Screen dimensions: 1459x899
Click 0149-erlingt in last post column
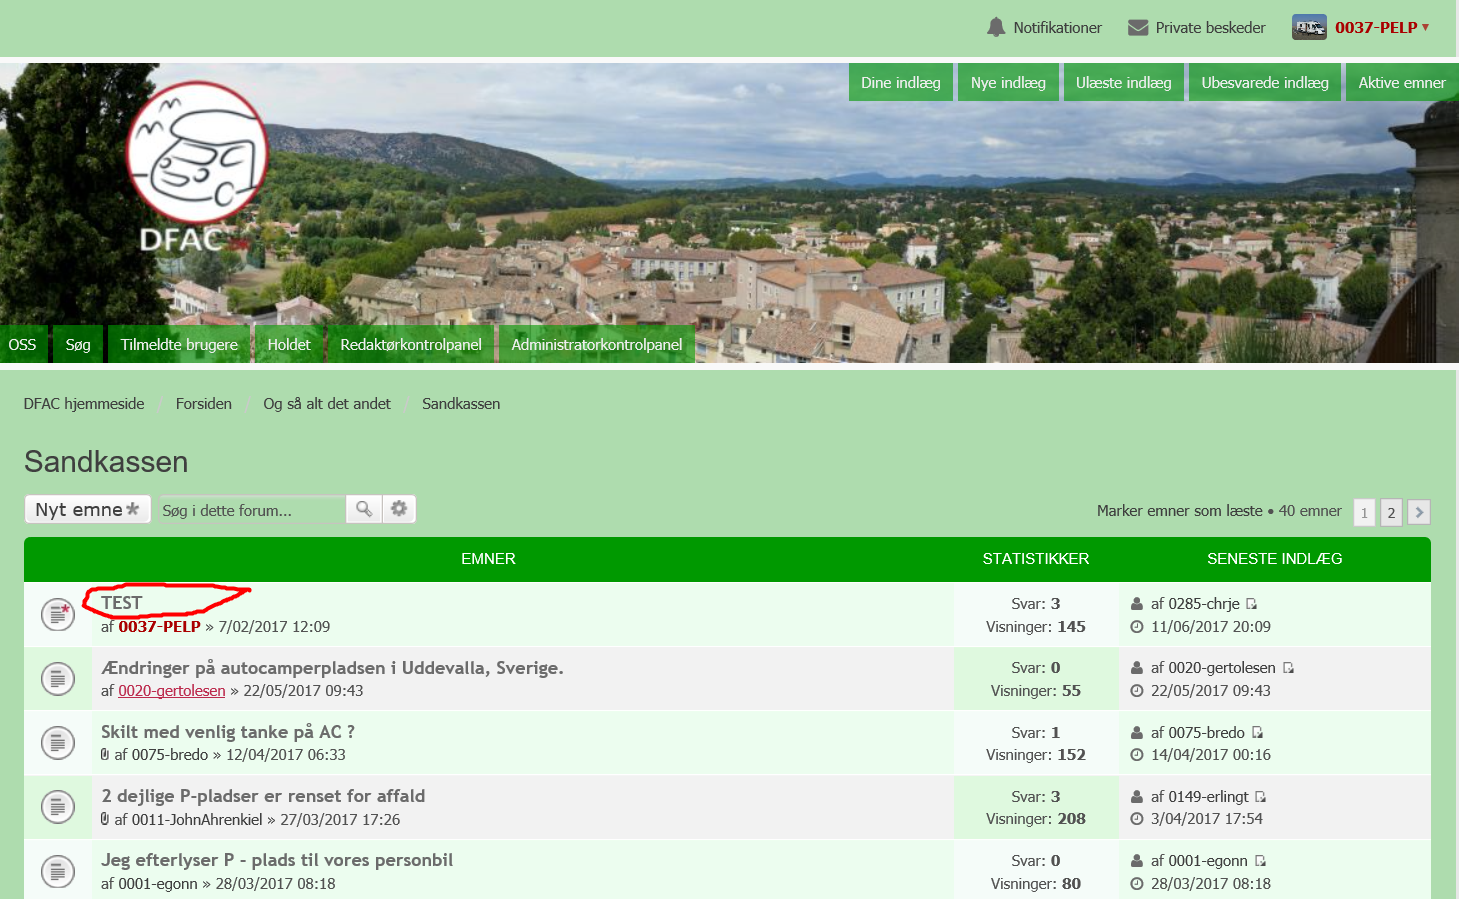tap(1208, 797)
